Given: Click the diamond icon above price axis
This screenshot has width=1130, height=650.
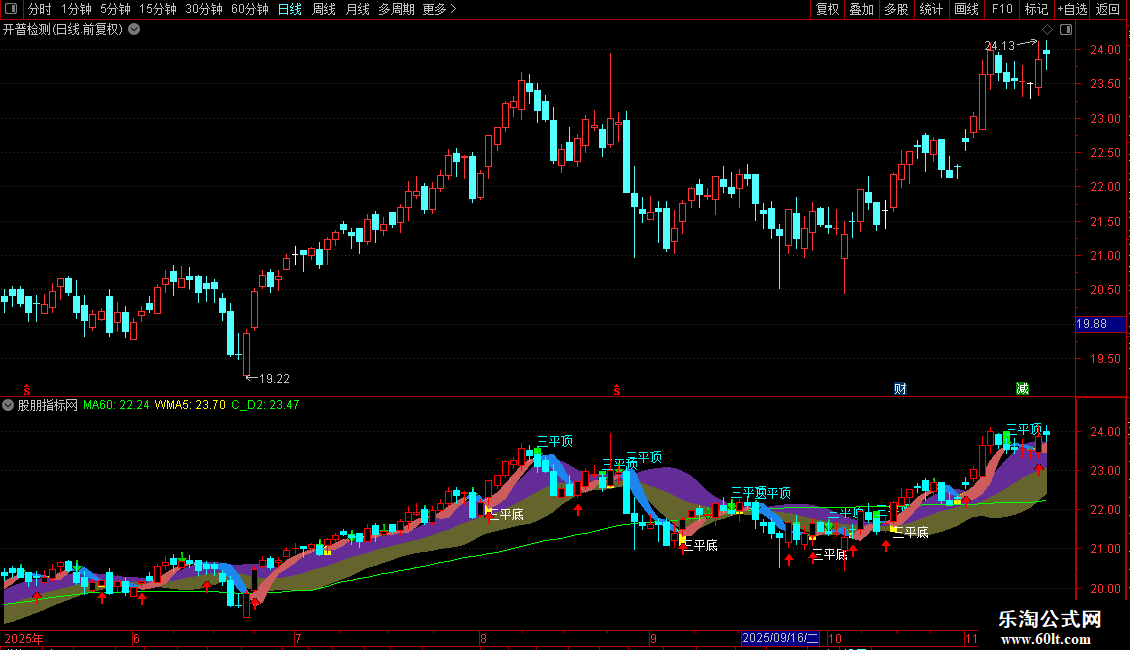Looking at the screenshot, I should click(1047, 30).
